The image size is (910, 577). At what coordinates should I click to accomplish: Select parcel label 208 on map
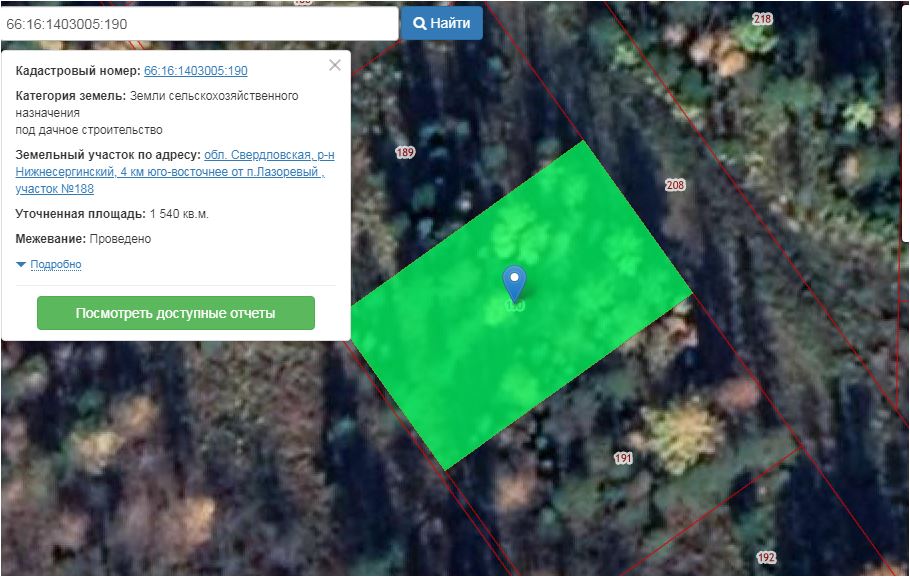pos(675,185)
